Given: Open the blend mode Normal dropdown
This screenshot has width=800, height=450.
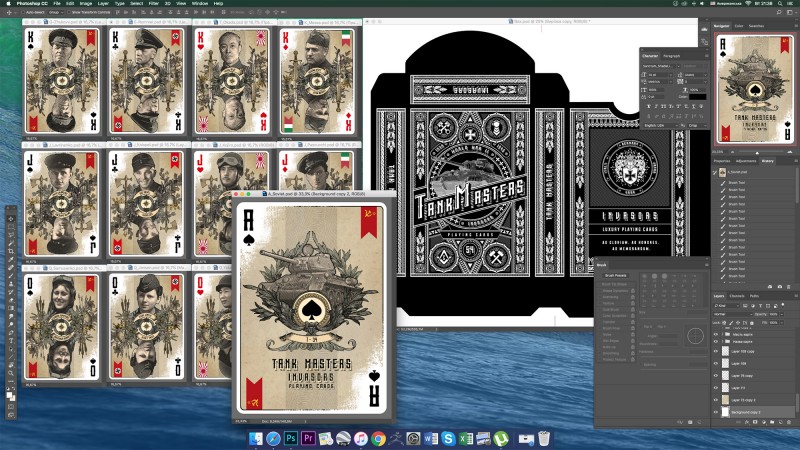Looking at the screenshot, I should point(733,314).
